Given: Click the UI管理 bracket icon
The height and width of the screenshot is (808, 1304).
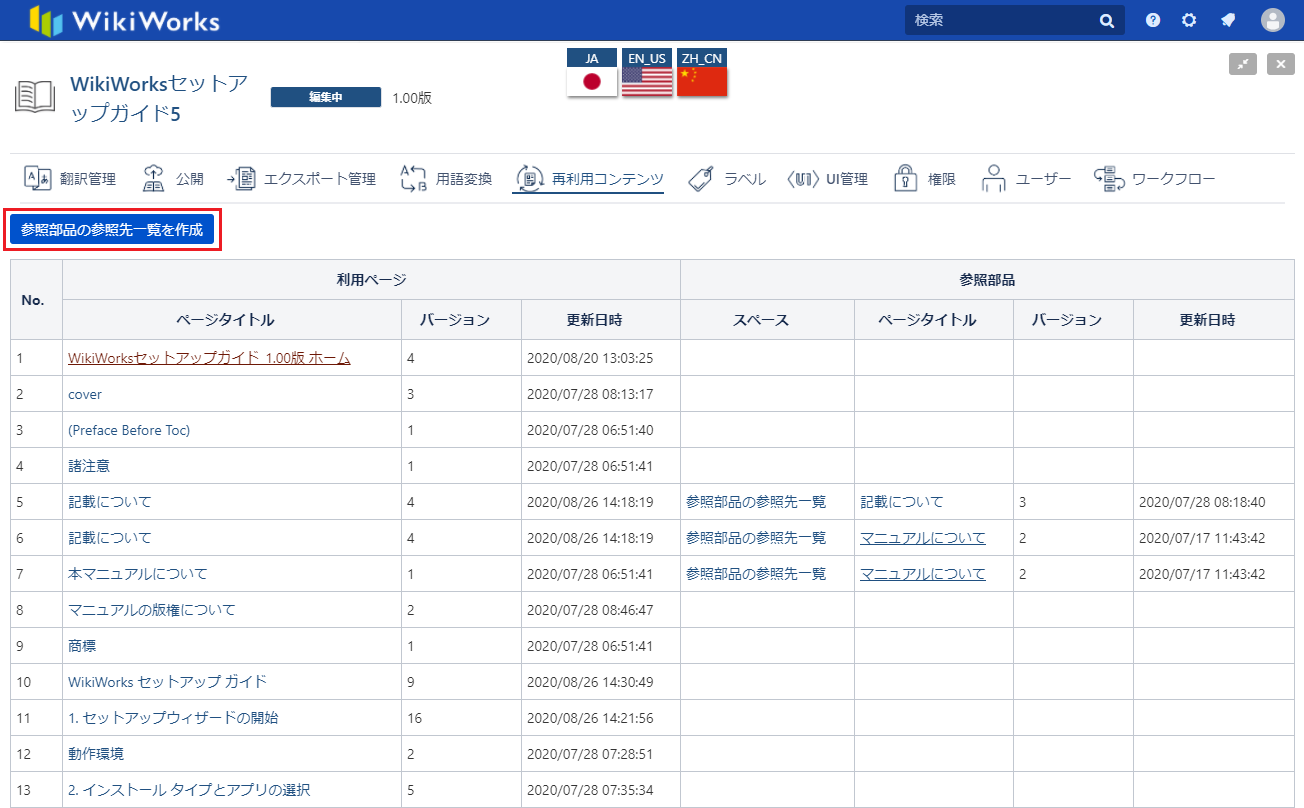Looking at the screenshot, I should point(804,179).
